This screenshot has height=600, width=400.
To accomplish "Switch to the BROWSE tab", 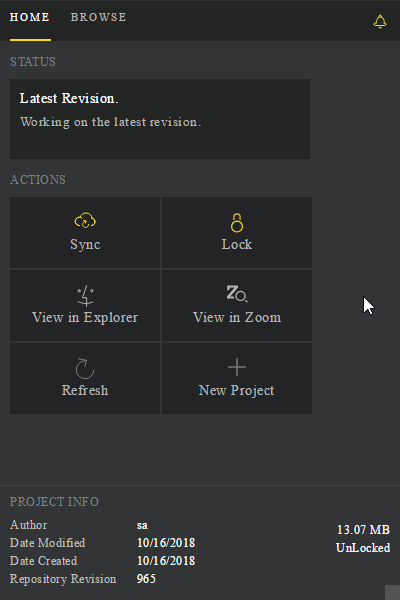I will coord(98,17).
